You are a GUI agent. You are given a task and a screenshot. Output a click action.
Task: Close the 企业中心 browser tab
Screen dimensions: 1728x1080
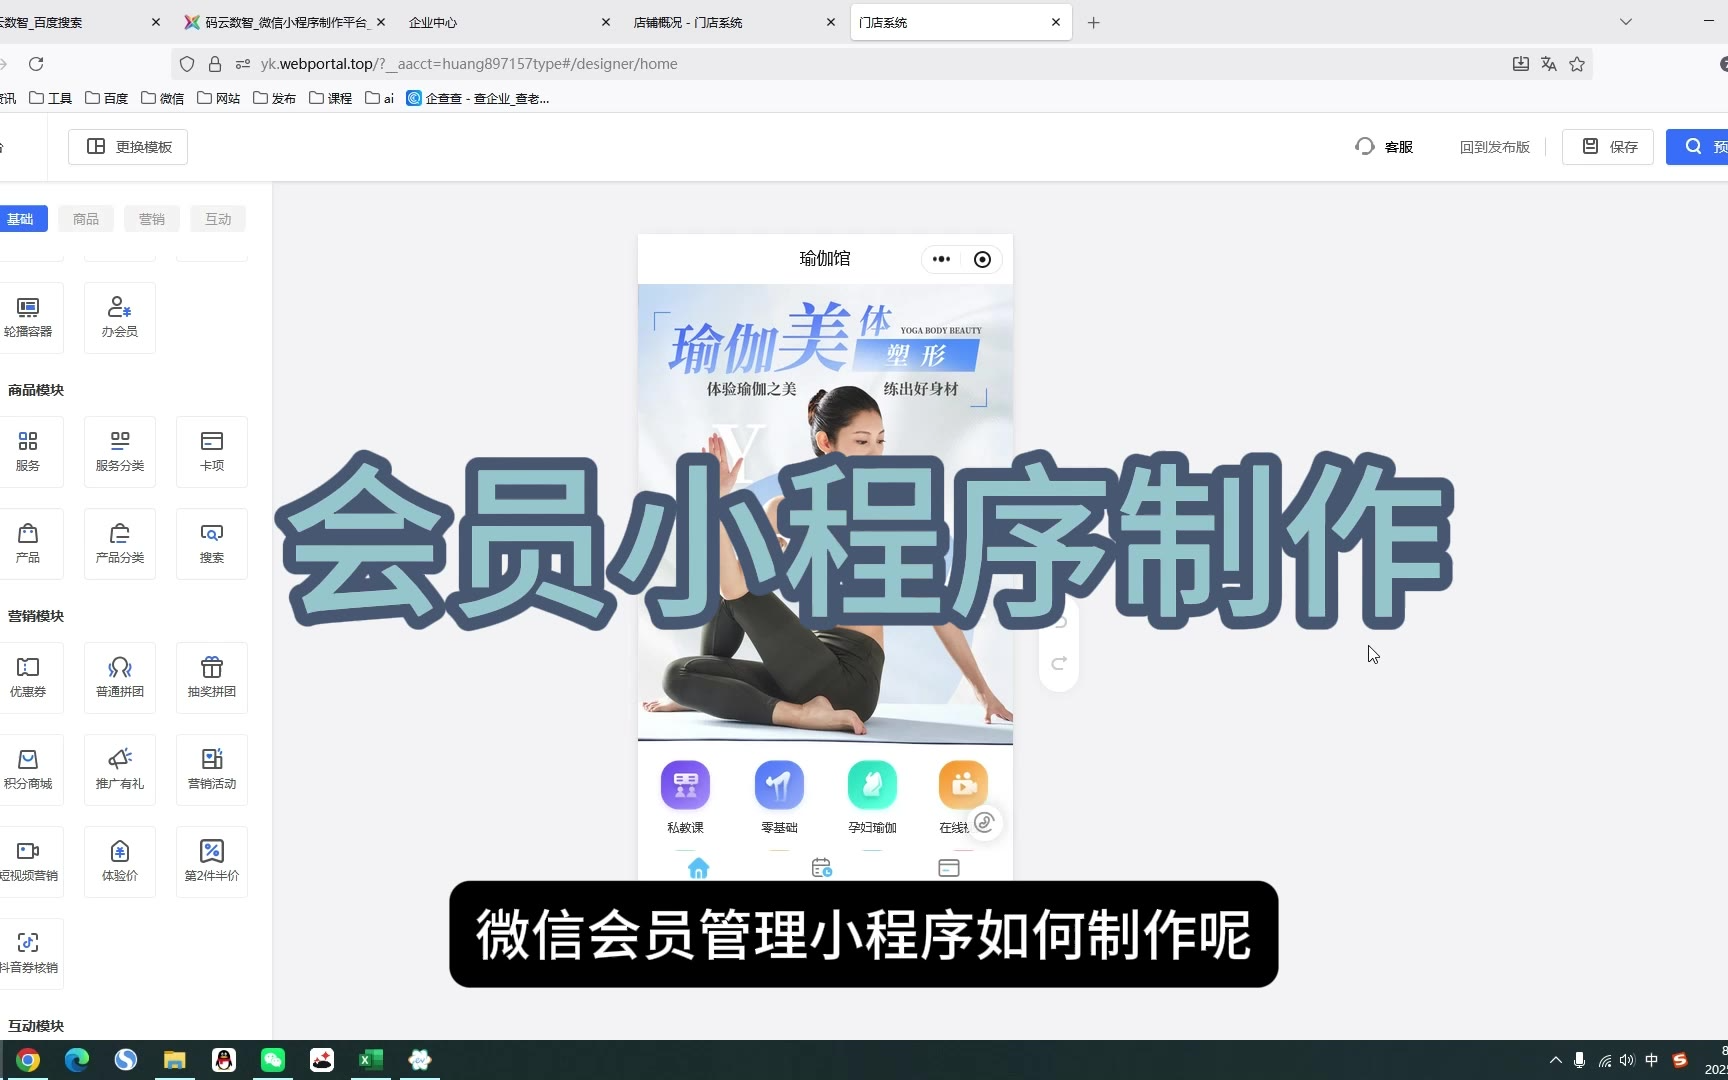[x=606, y=22]
